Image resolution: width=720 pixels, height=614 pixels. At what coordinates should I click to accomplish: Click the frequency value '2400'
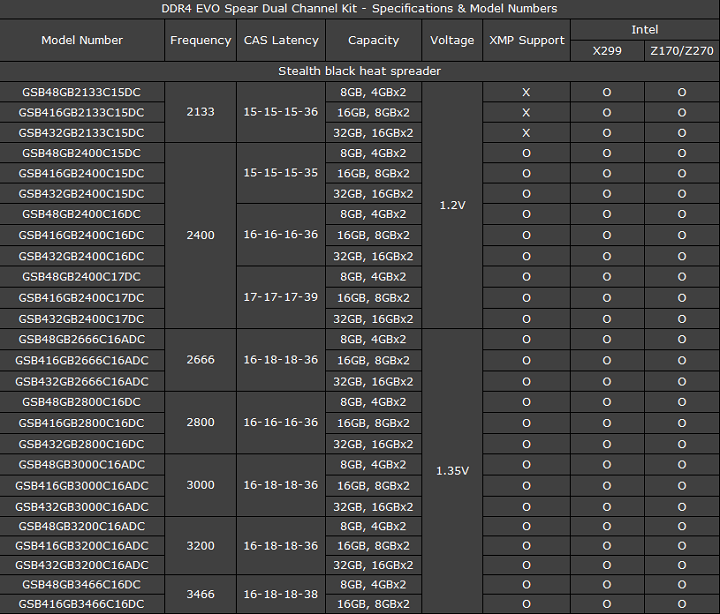201,235
